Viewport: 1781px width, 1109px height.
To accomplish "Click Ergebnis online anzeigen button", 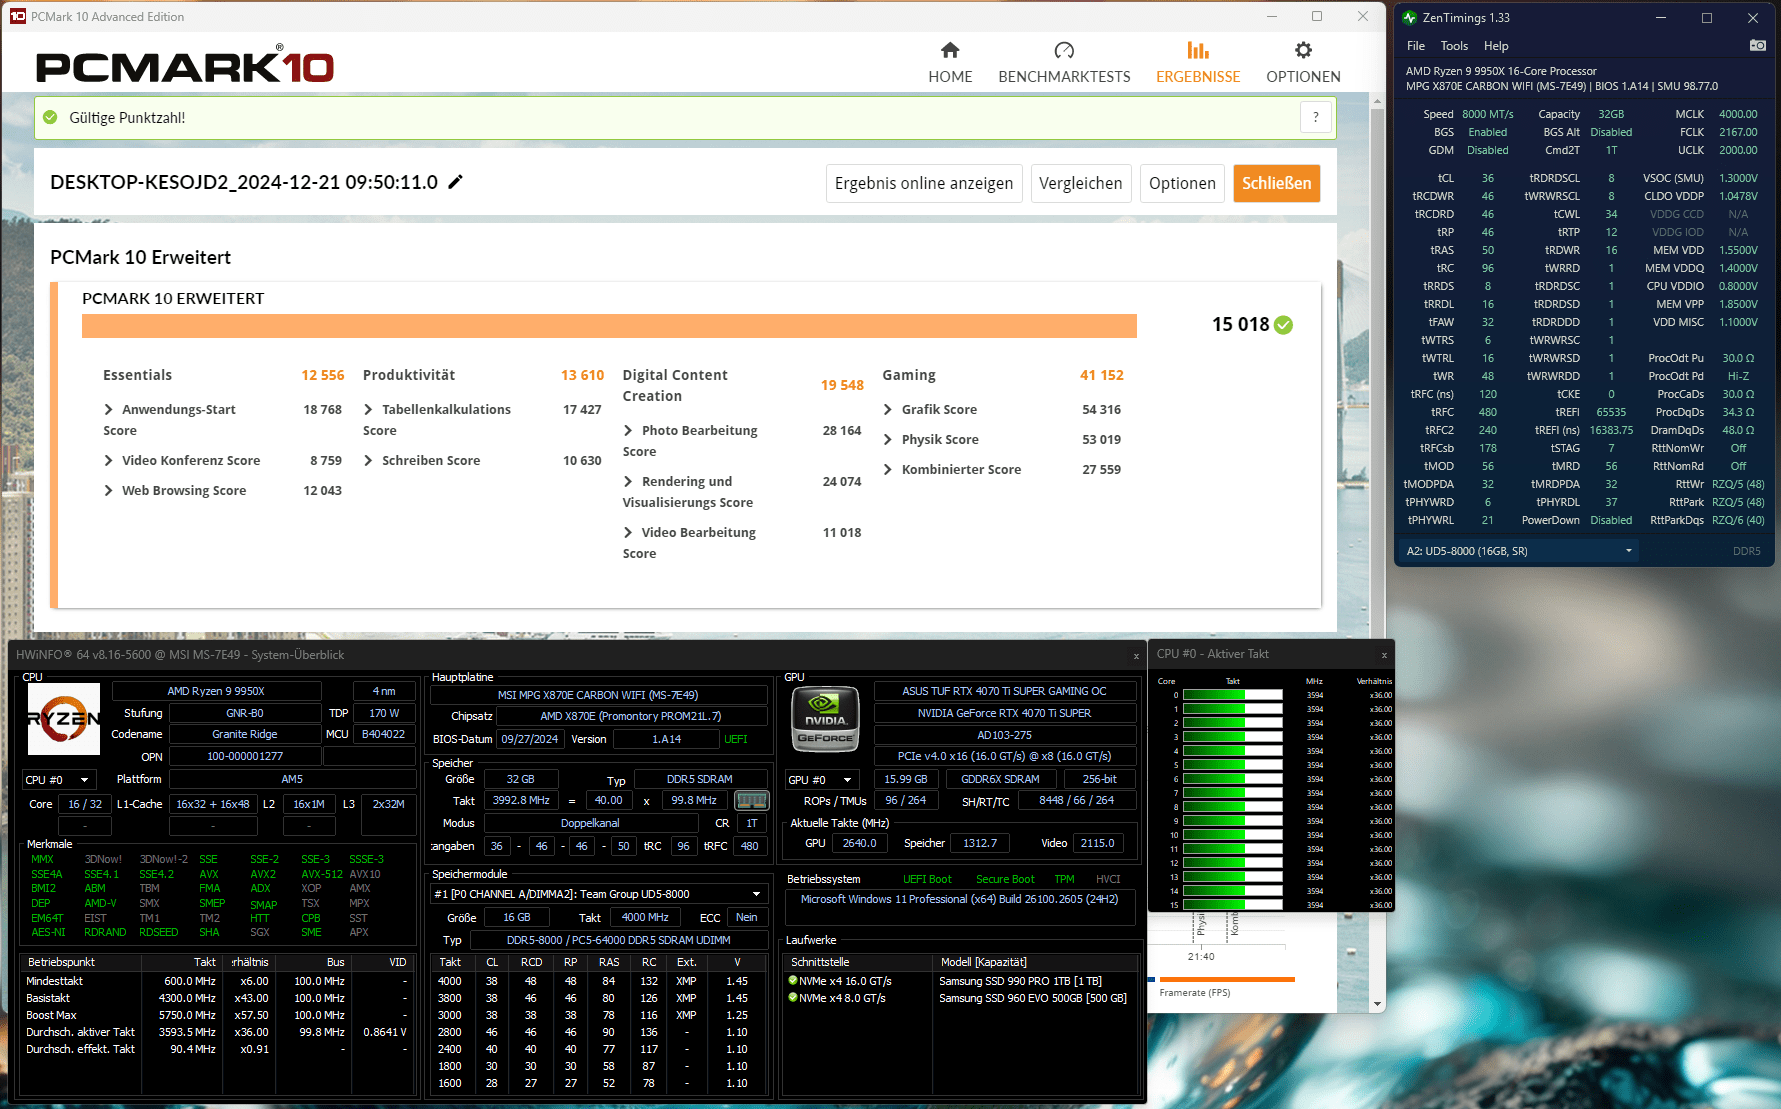I will pos(924,183).
